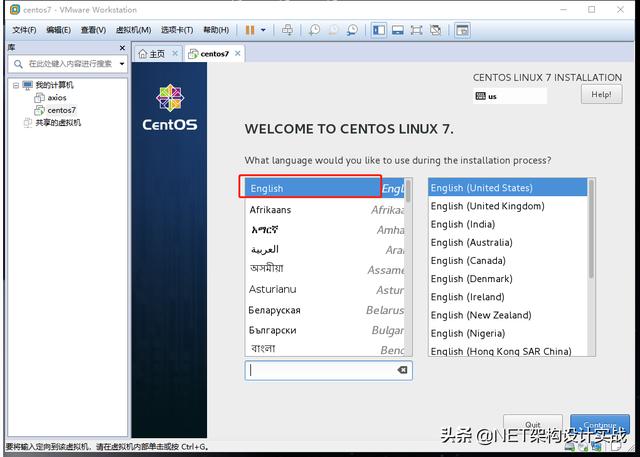
Task: Open the library search filter dropdown arrow
Action: coord(122,64)
